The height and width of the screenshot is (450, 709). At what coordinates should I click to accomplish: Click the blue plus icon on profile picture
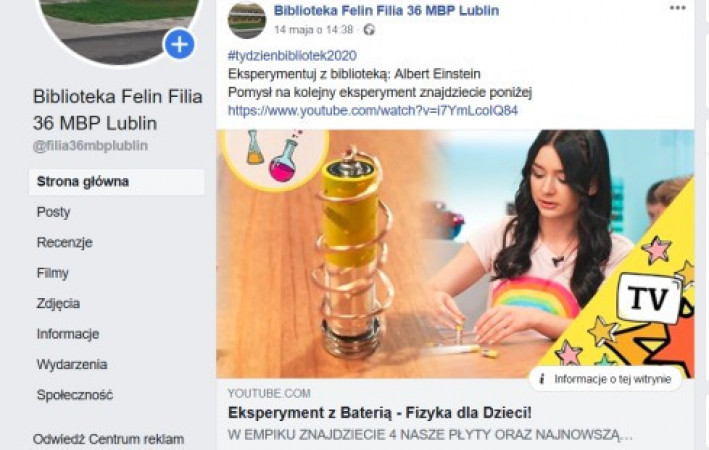[180, 44]
